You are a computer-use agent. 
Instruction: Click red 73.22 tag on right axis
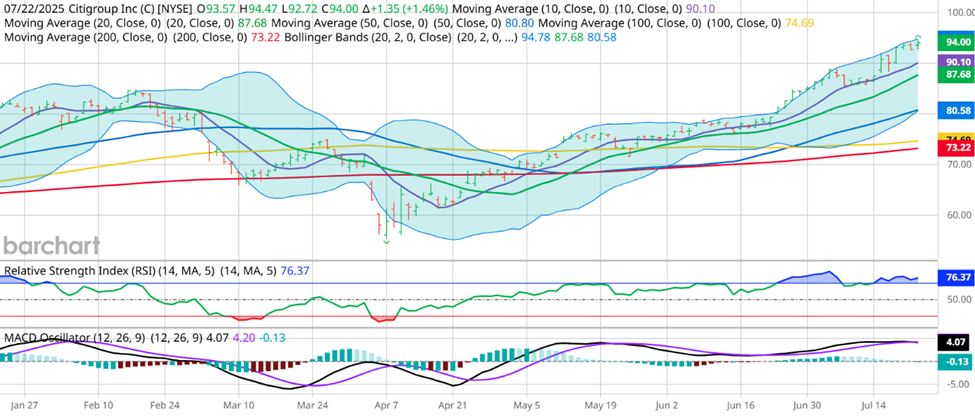(x=956, y=147)
